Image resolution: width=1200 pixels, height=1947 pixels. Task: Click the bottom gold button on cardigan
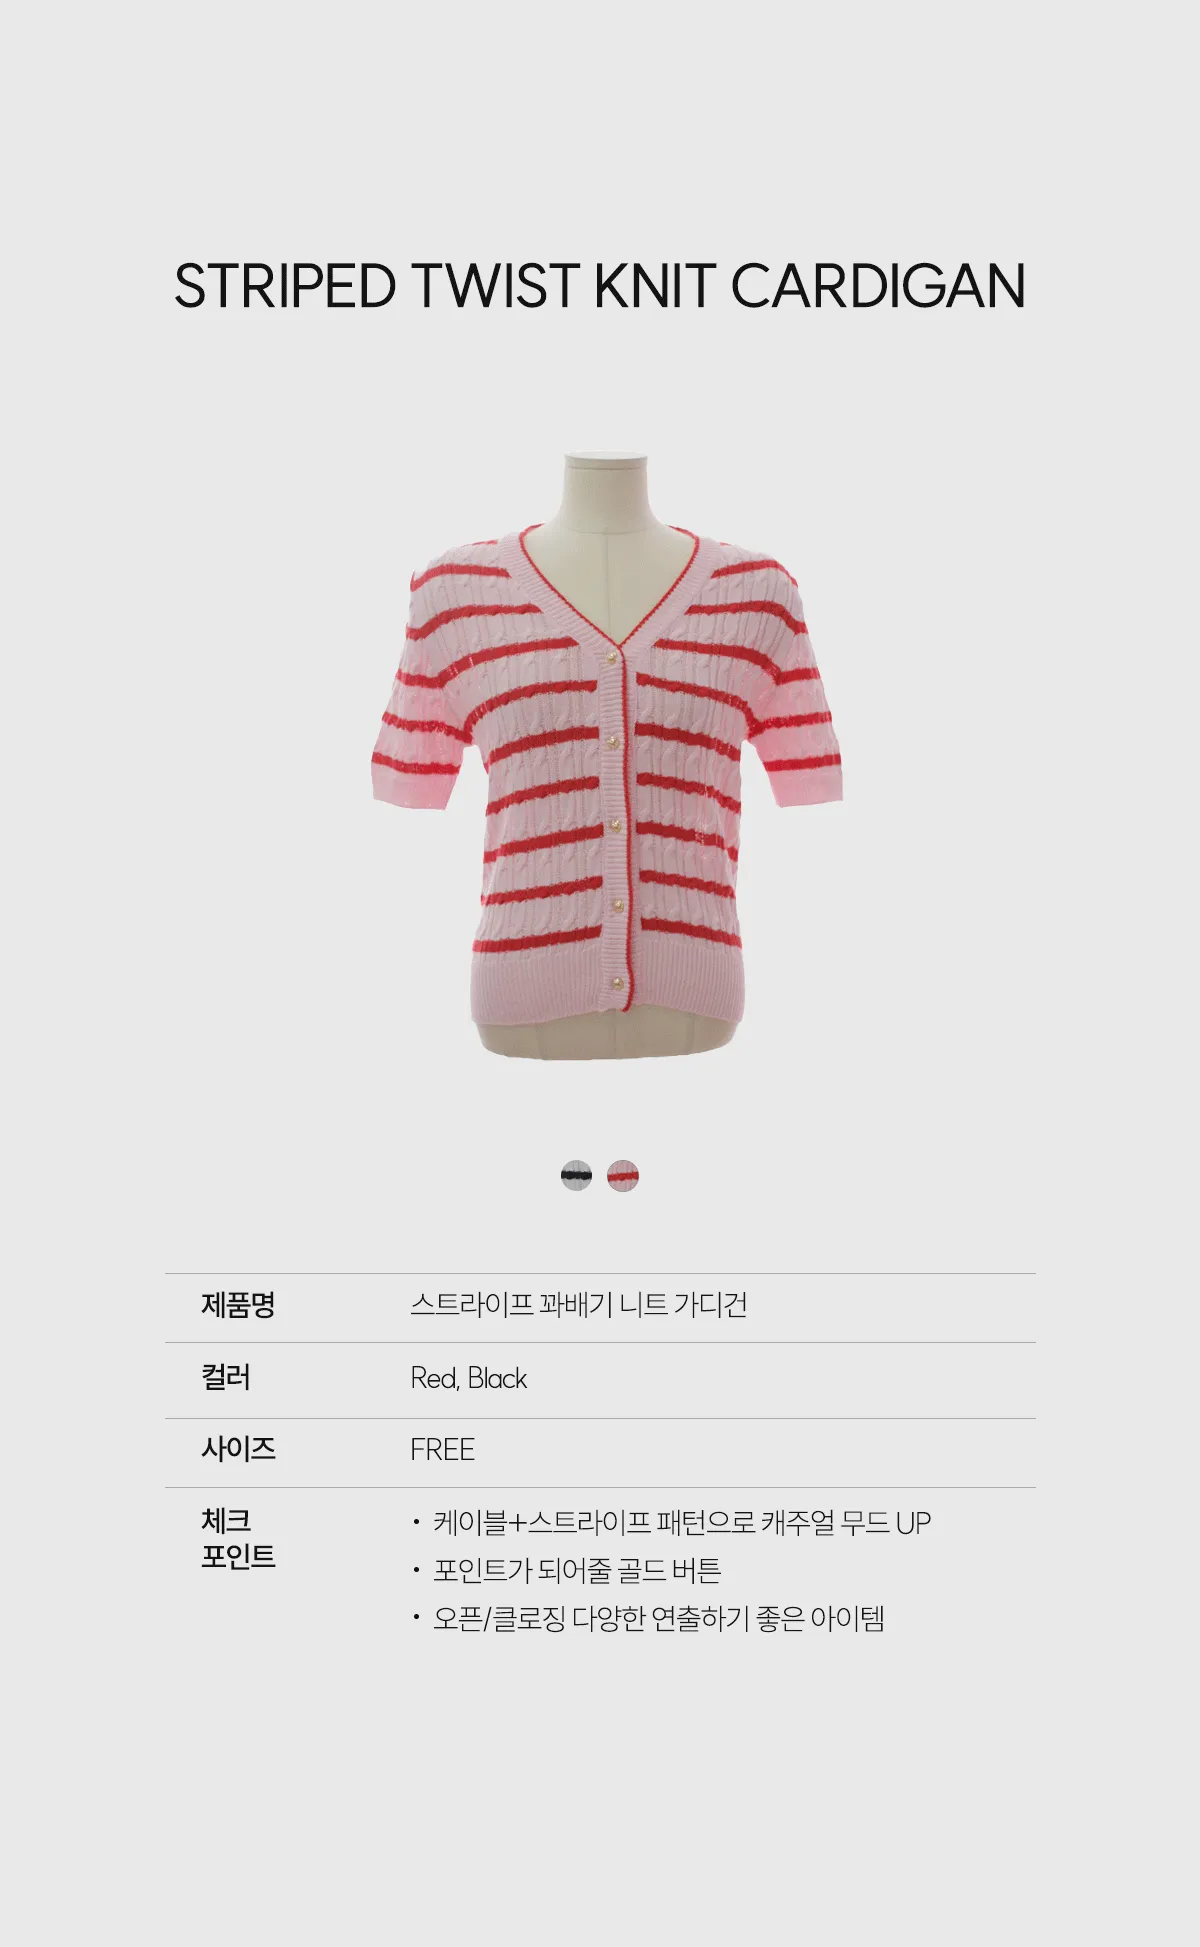click(x=616, y=983)
